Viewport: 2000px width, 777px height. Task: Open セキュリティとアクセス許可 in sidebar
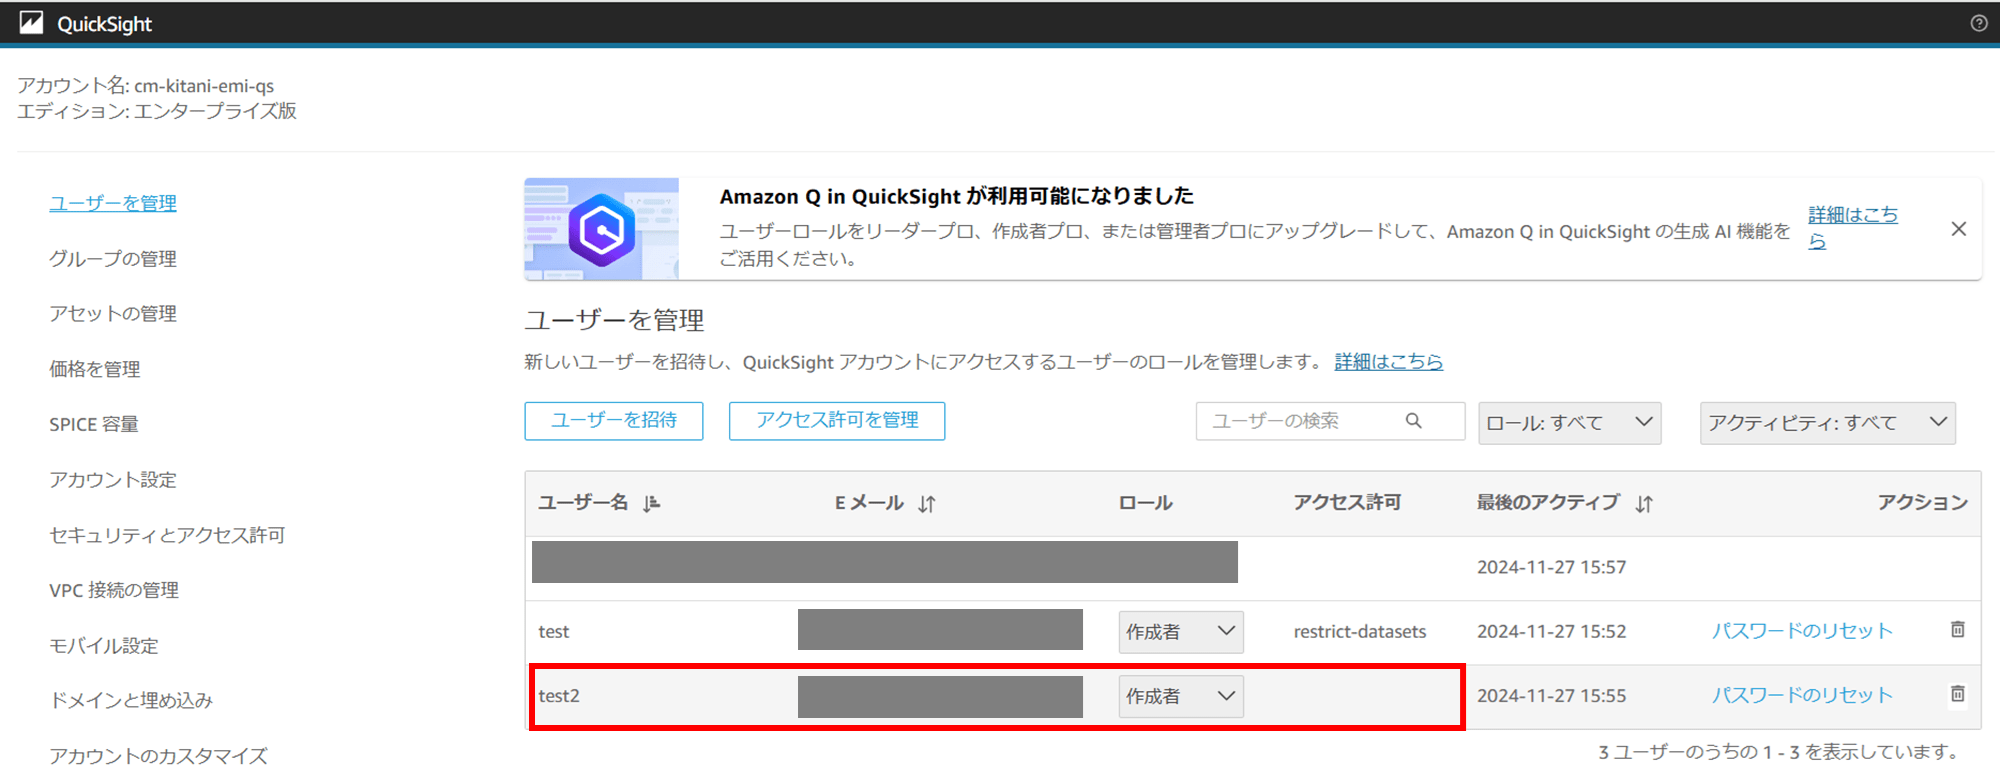[x=167, y=535]
